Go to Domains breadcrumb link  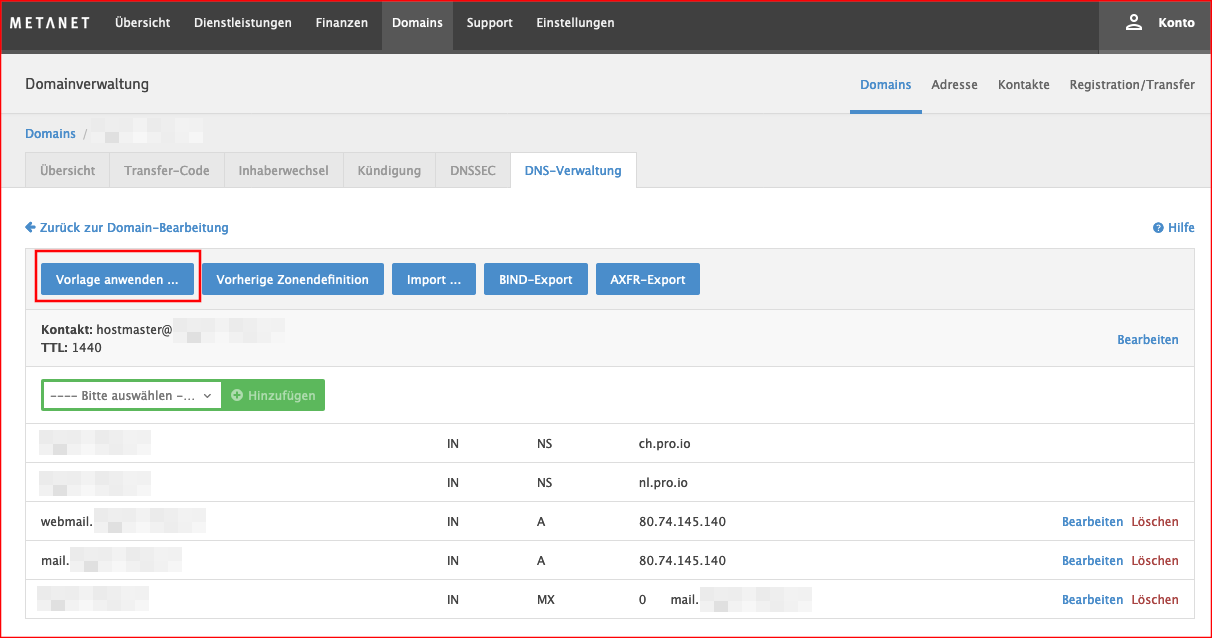coord(50,133)
